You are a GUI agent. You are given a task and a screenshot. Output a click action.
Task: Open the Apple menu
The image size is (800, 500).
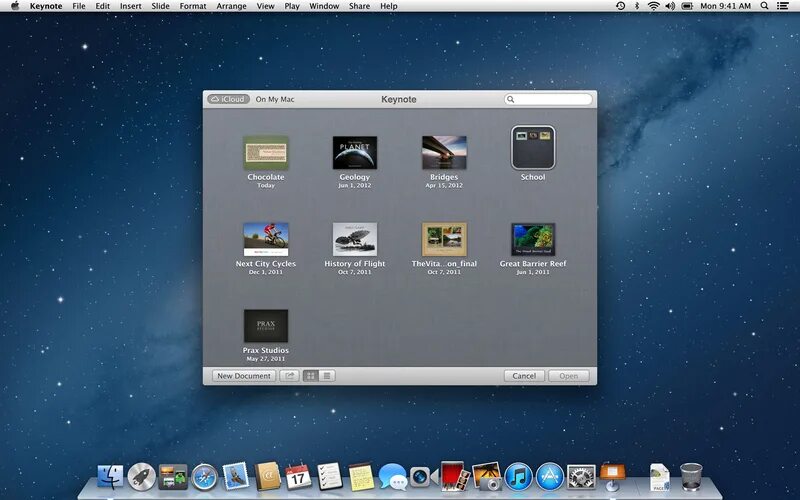click(15, 6)
